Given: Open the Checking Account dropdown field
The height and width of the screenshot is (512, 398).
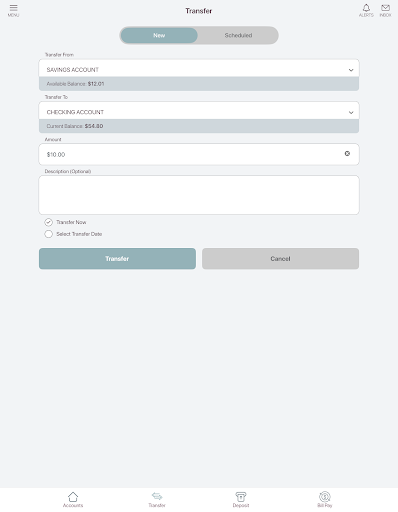Looking at the screenshot, I should coord(199,111).
